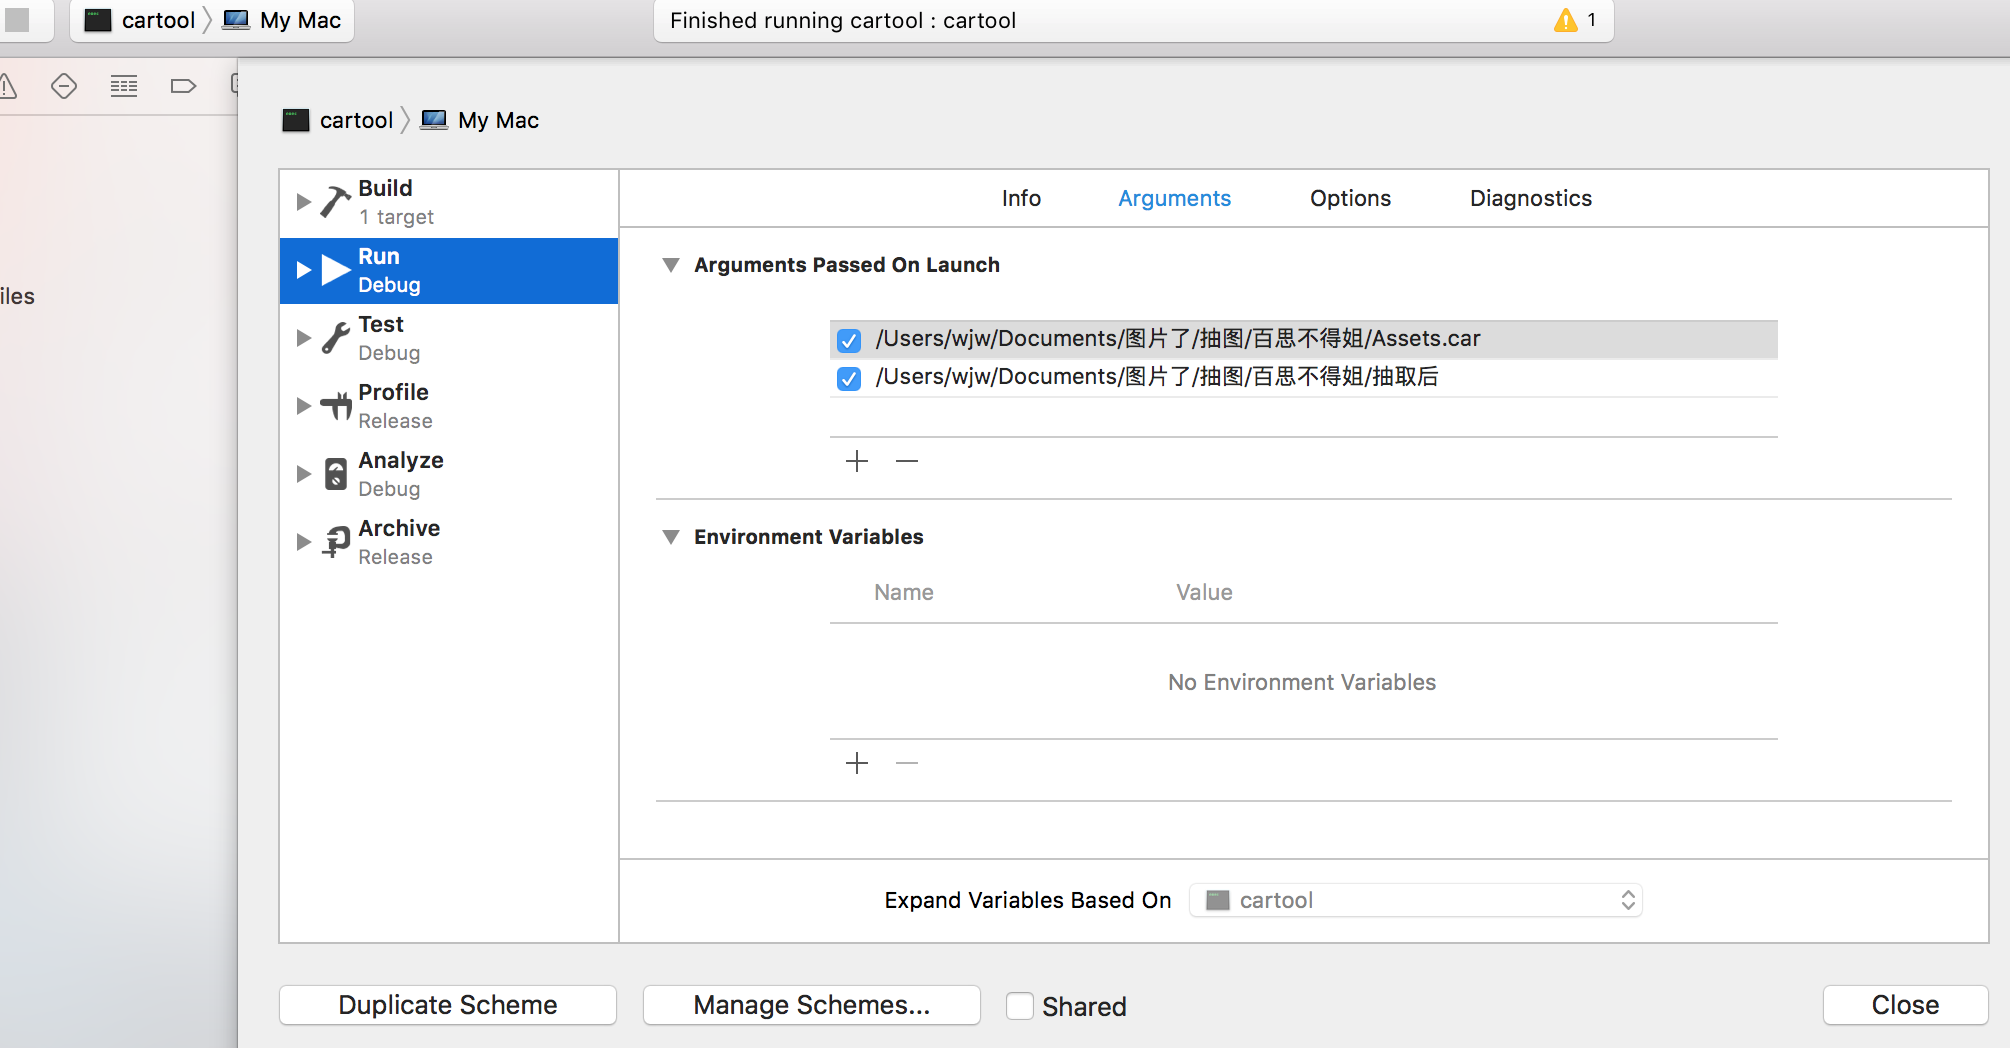This screenshot has height=1048, width=2010.
Task: Remove the selected launch argument with minus
Action: 907,461
